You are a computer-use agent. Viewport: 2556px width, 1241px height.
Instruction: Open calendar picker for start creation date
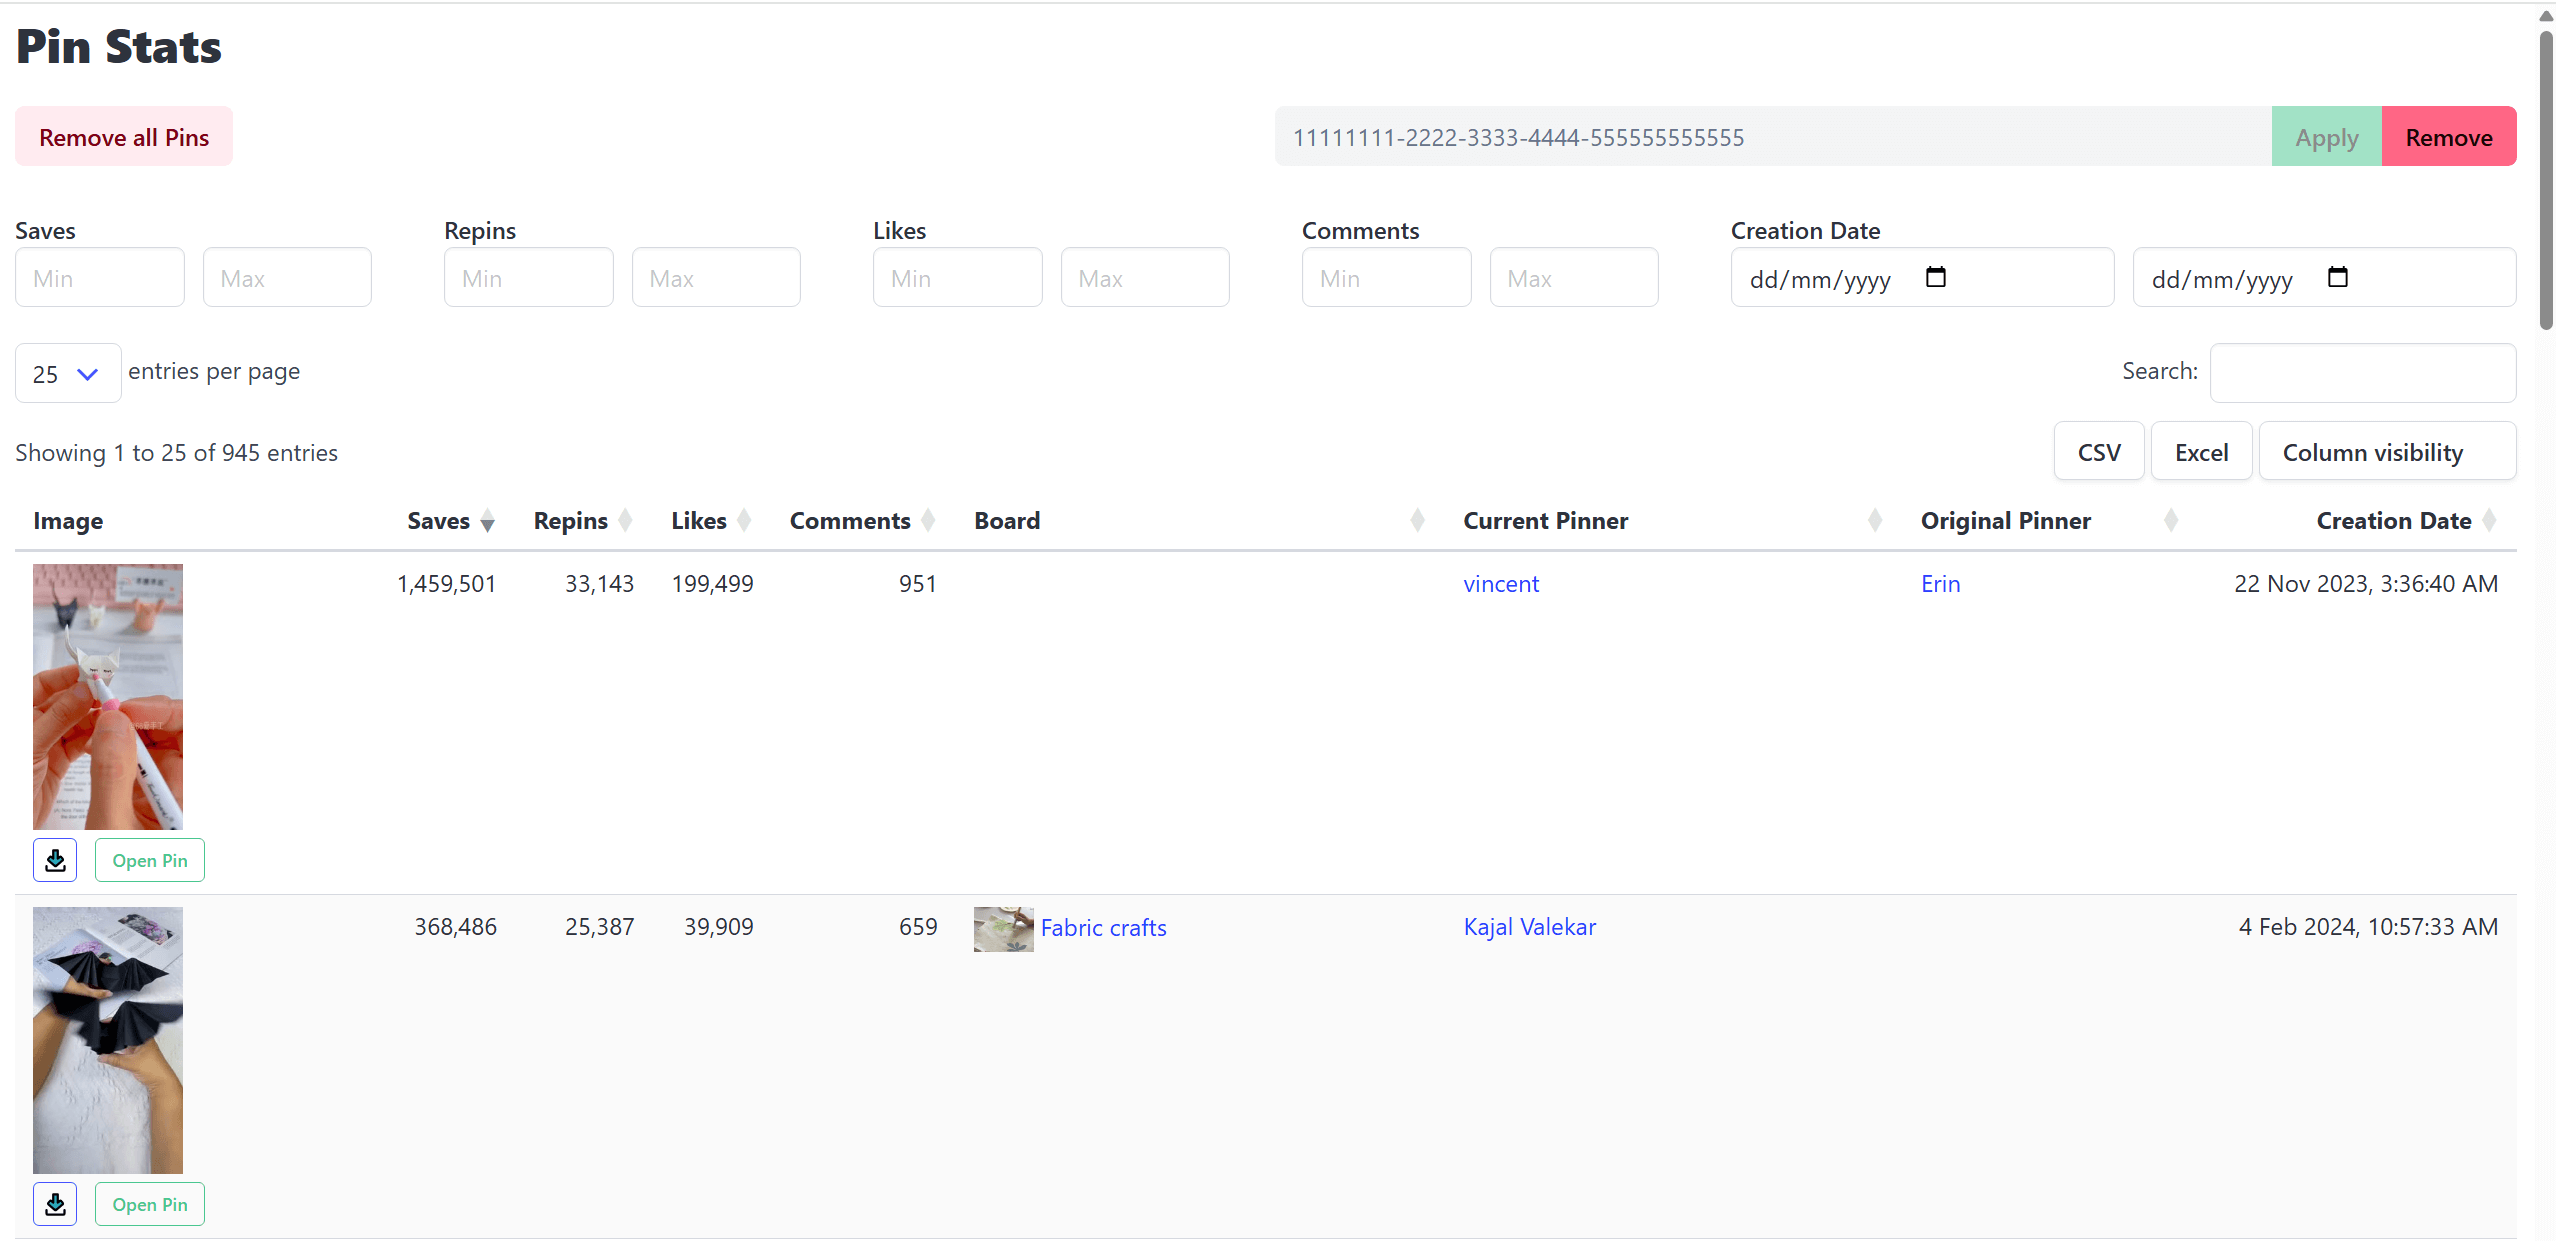click(x=1936, y=277)
